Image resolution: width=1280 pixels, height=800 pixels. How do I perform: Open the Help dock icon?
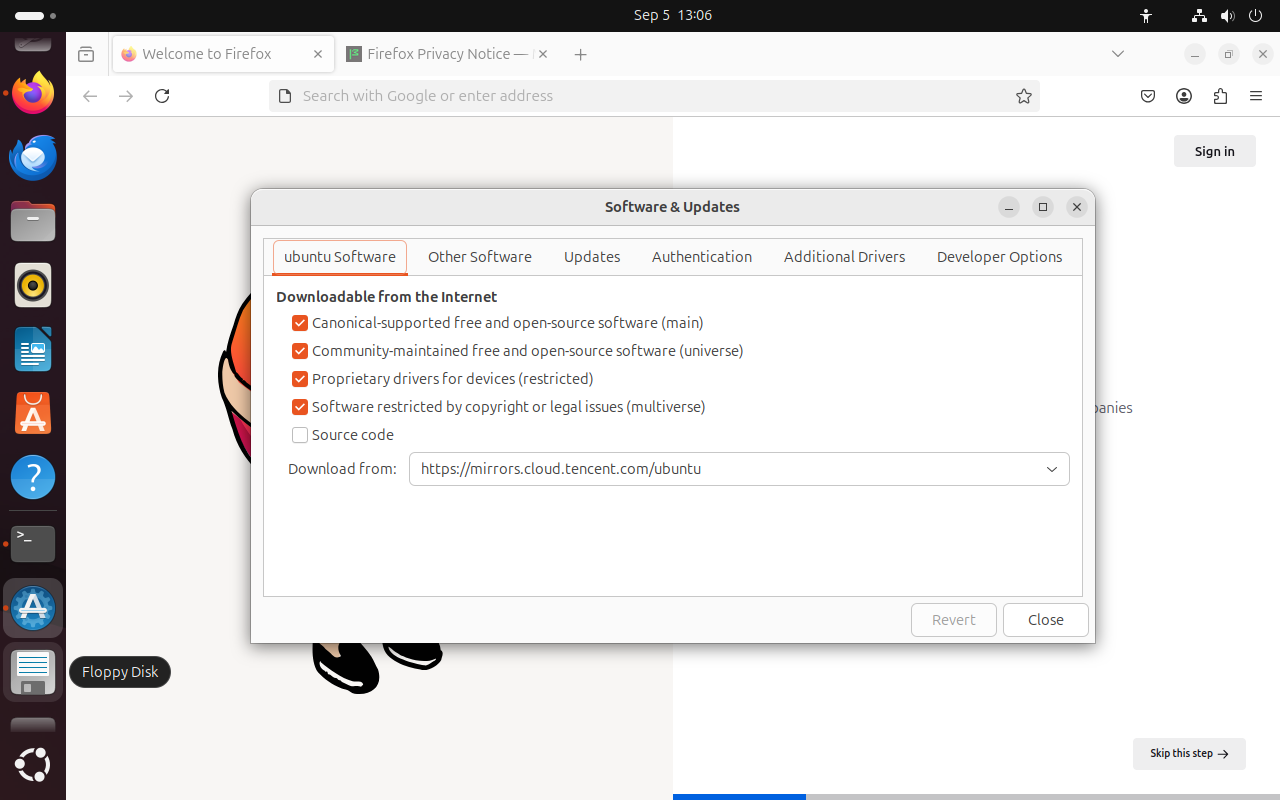coord(33,478)
